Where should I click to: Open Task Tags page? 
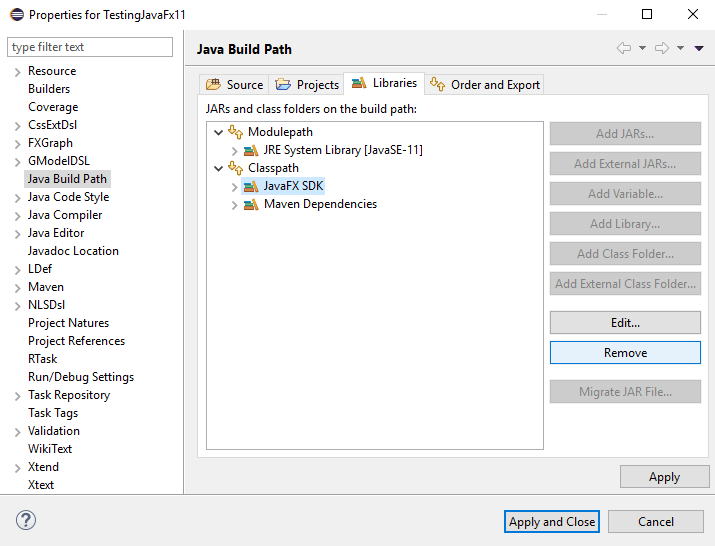pyautogui.click(x=53, y=413)
